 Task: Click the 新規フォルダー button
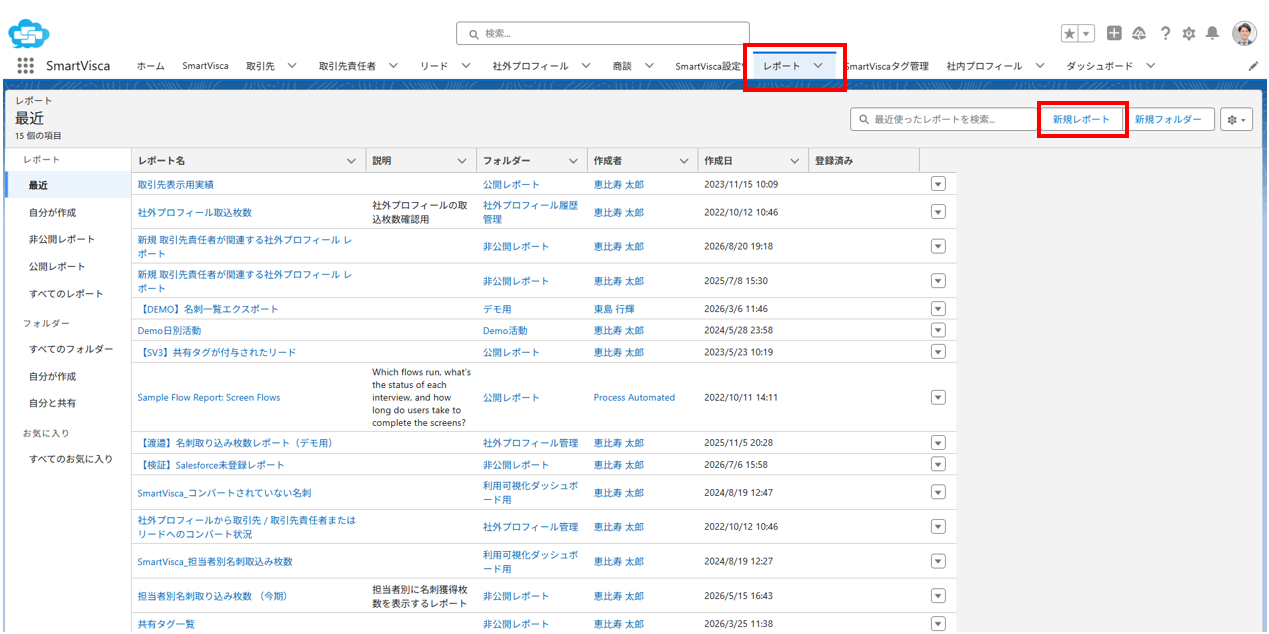pyautogui.click(x=1168, y=119)
